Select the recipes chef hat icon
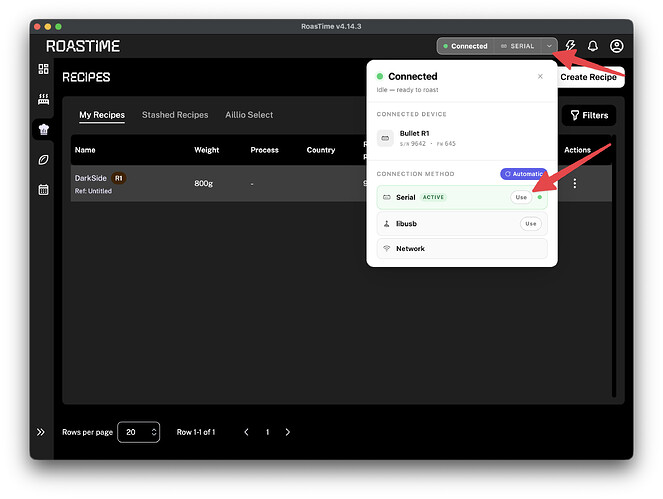 click(x=43, y=129)
